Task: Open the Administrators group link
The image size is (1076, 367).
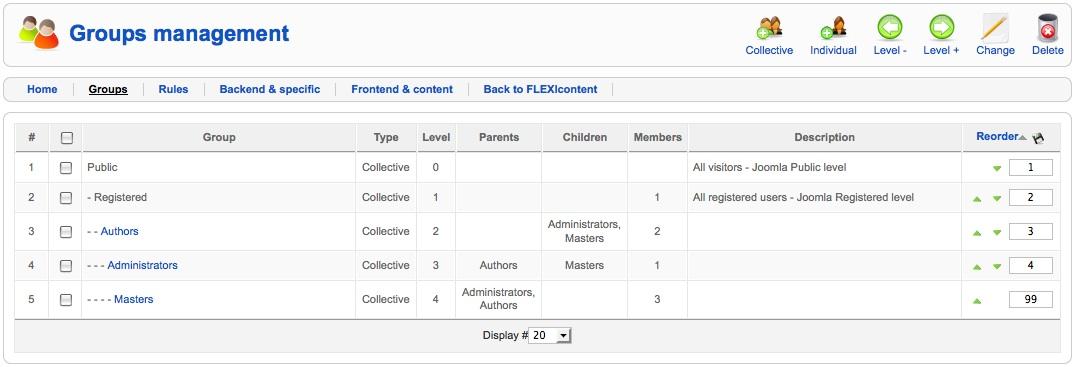Action: pos(142,265)
